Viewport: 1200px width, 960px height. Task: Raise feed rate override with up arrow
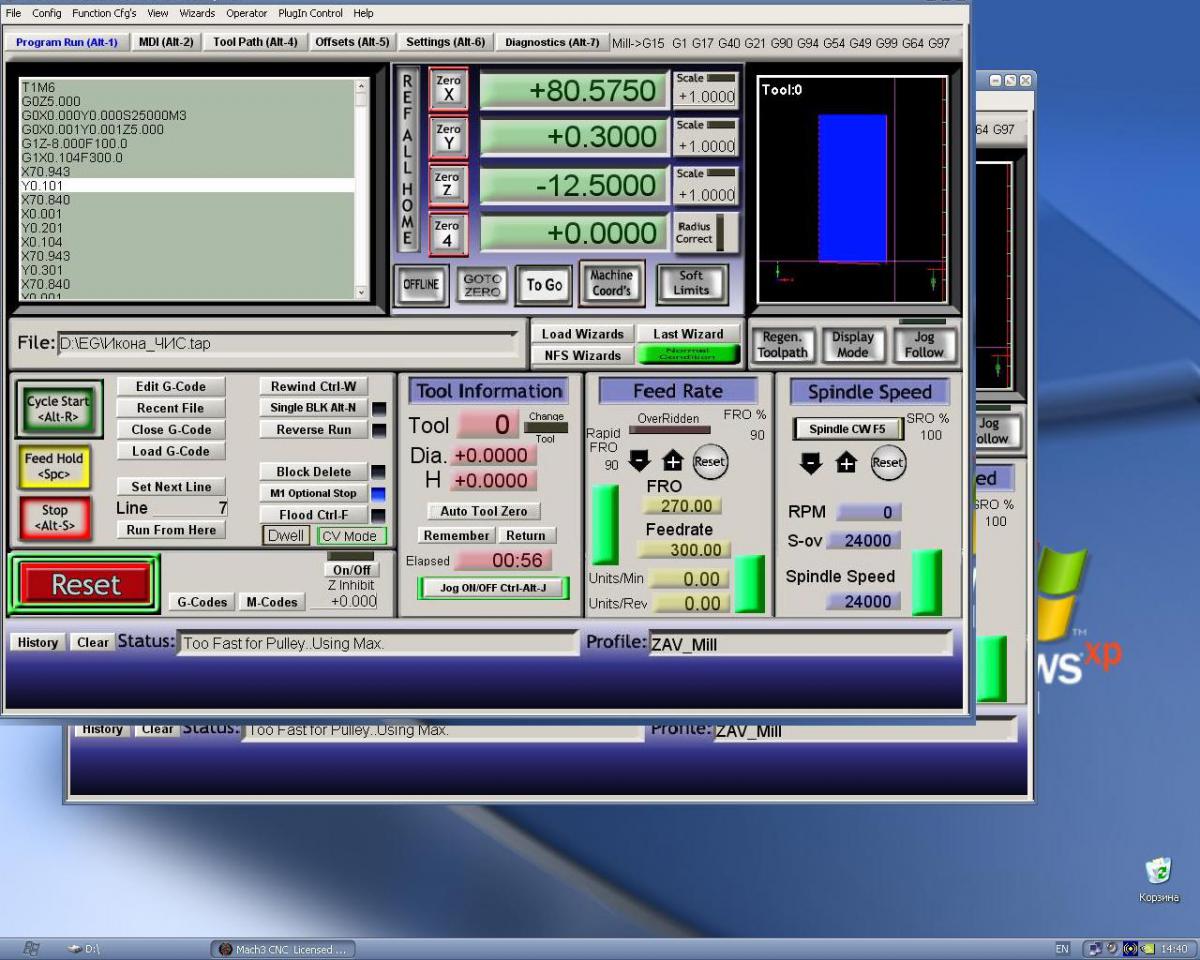(x=672, y=461)
